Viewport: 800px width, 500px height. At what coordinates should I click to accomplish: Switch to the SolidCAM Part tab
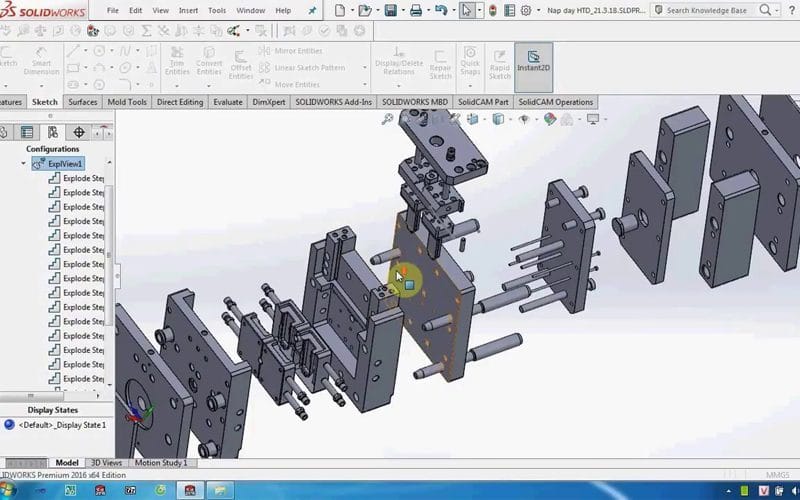[483, 102]
